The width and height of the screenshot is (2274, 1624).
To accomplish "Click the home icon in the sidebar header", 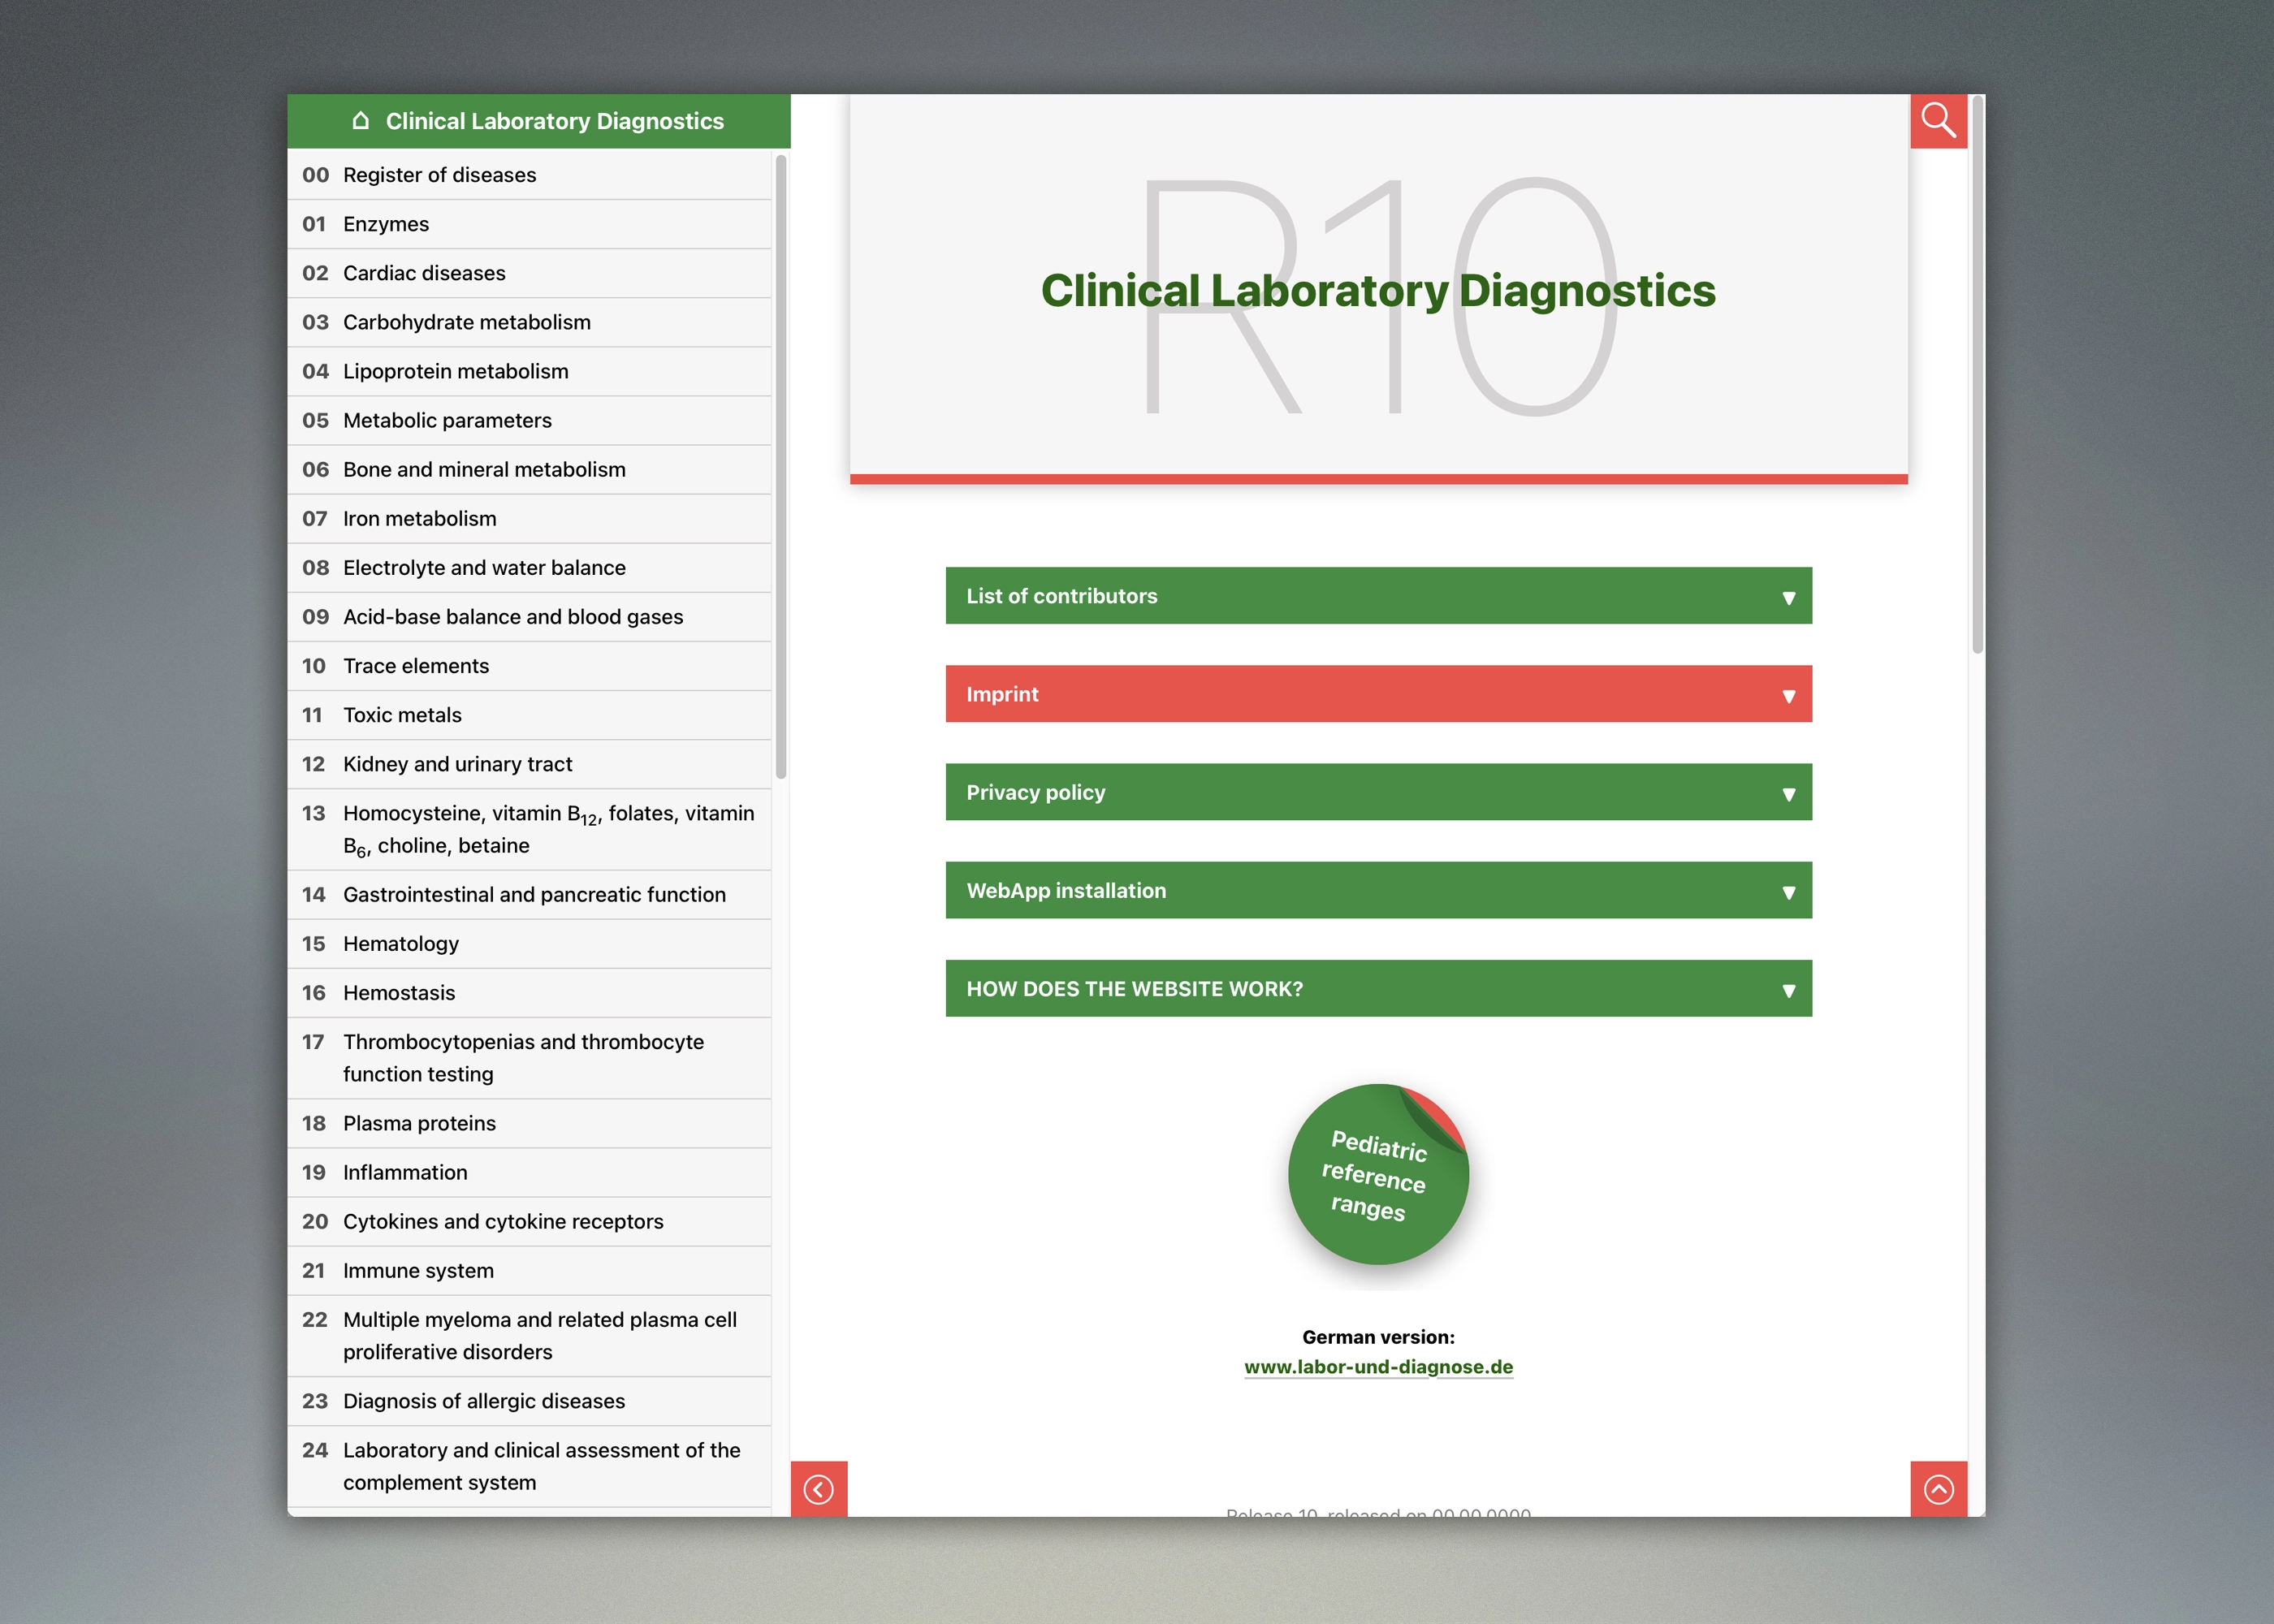I will 361,121.
